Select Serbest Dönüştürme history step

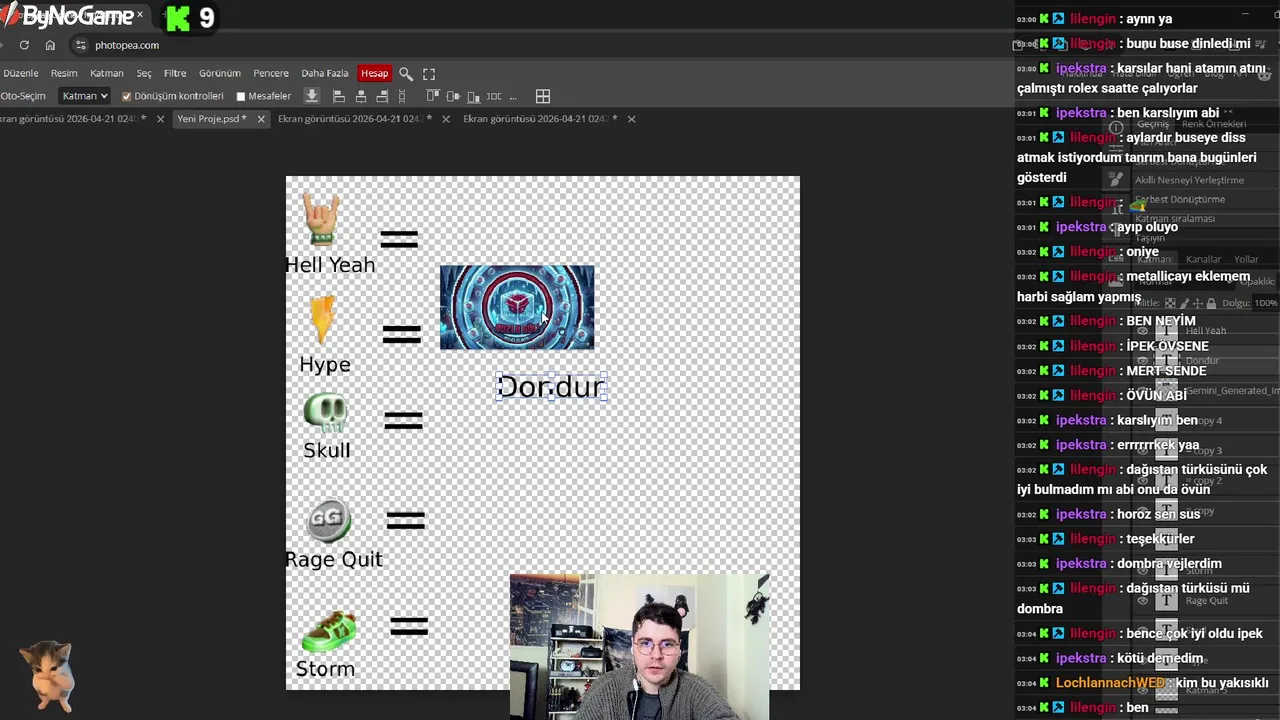pos(1180,199)
